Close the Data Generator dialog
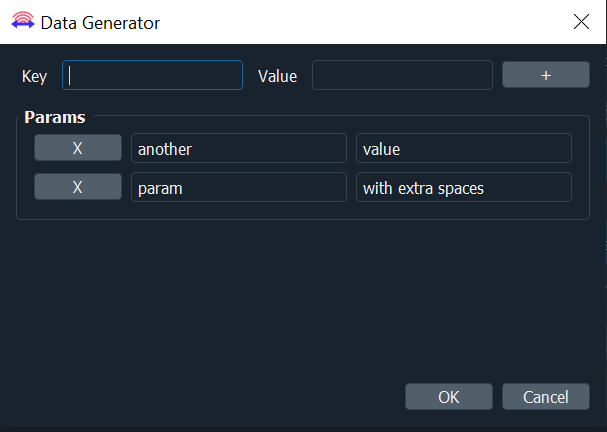607x432 pixels. coord(581,22)
